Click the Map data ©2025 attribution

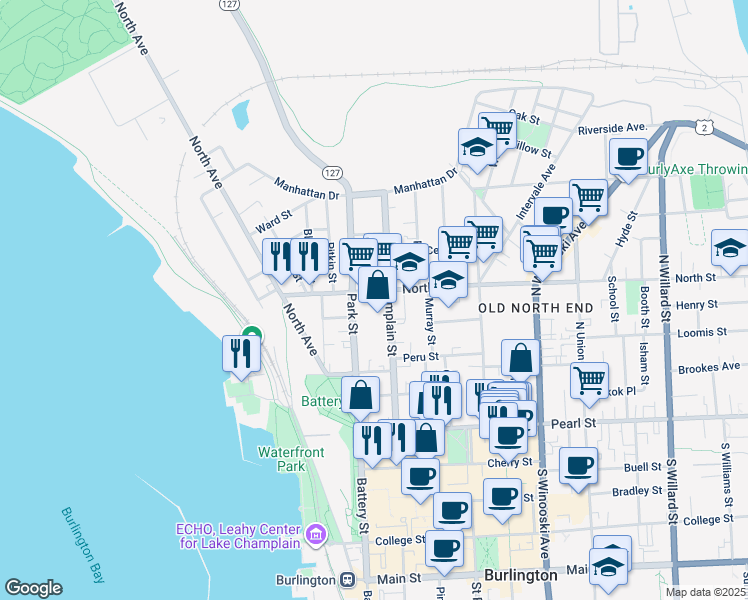tap(705, 592)
